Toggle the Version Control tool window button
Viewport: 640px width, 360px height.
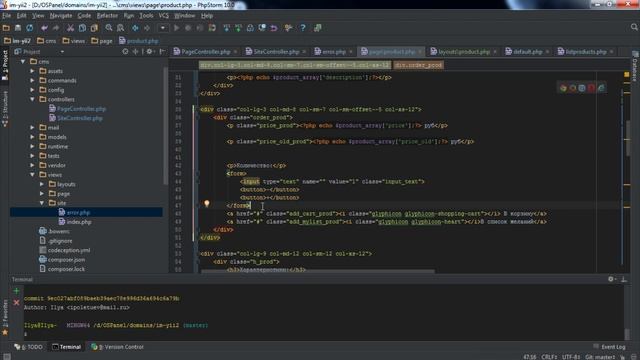coord(118,347)
